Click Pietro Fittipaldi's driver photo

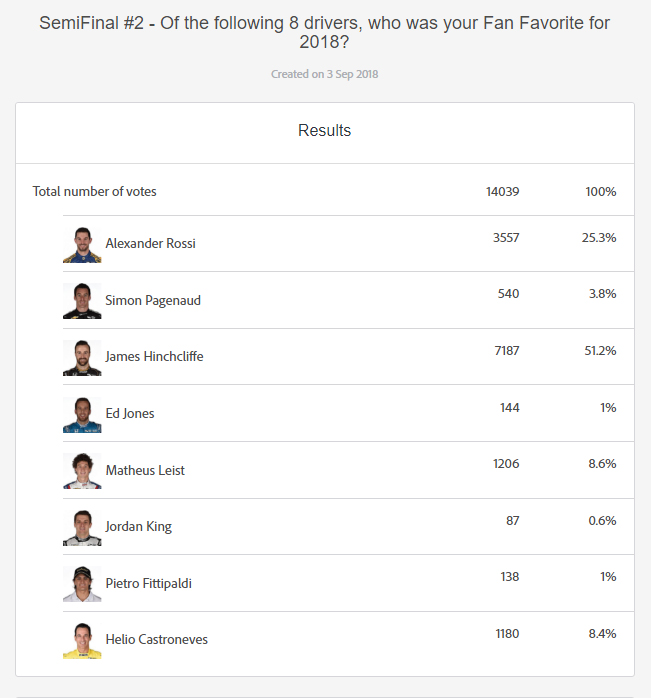coord(82,584)
